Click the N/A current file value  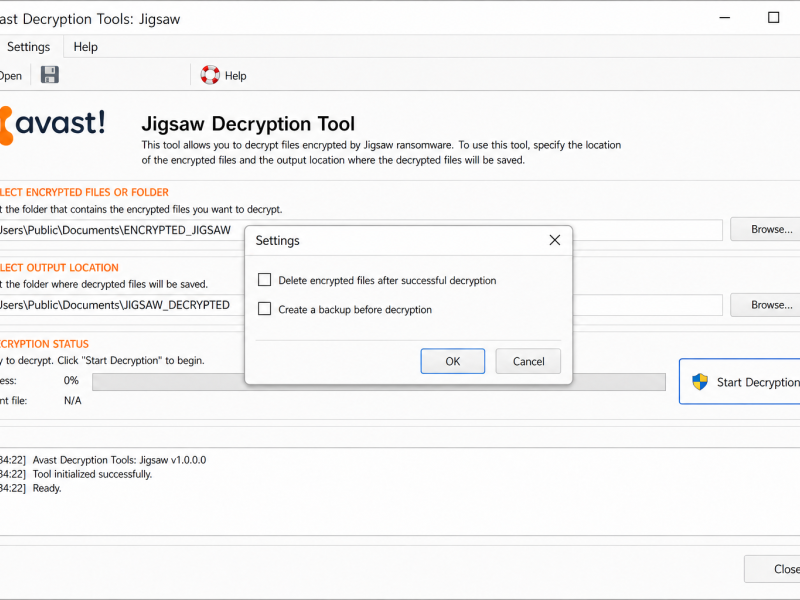(x=72, y=401)
